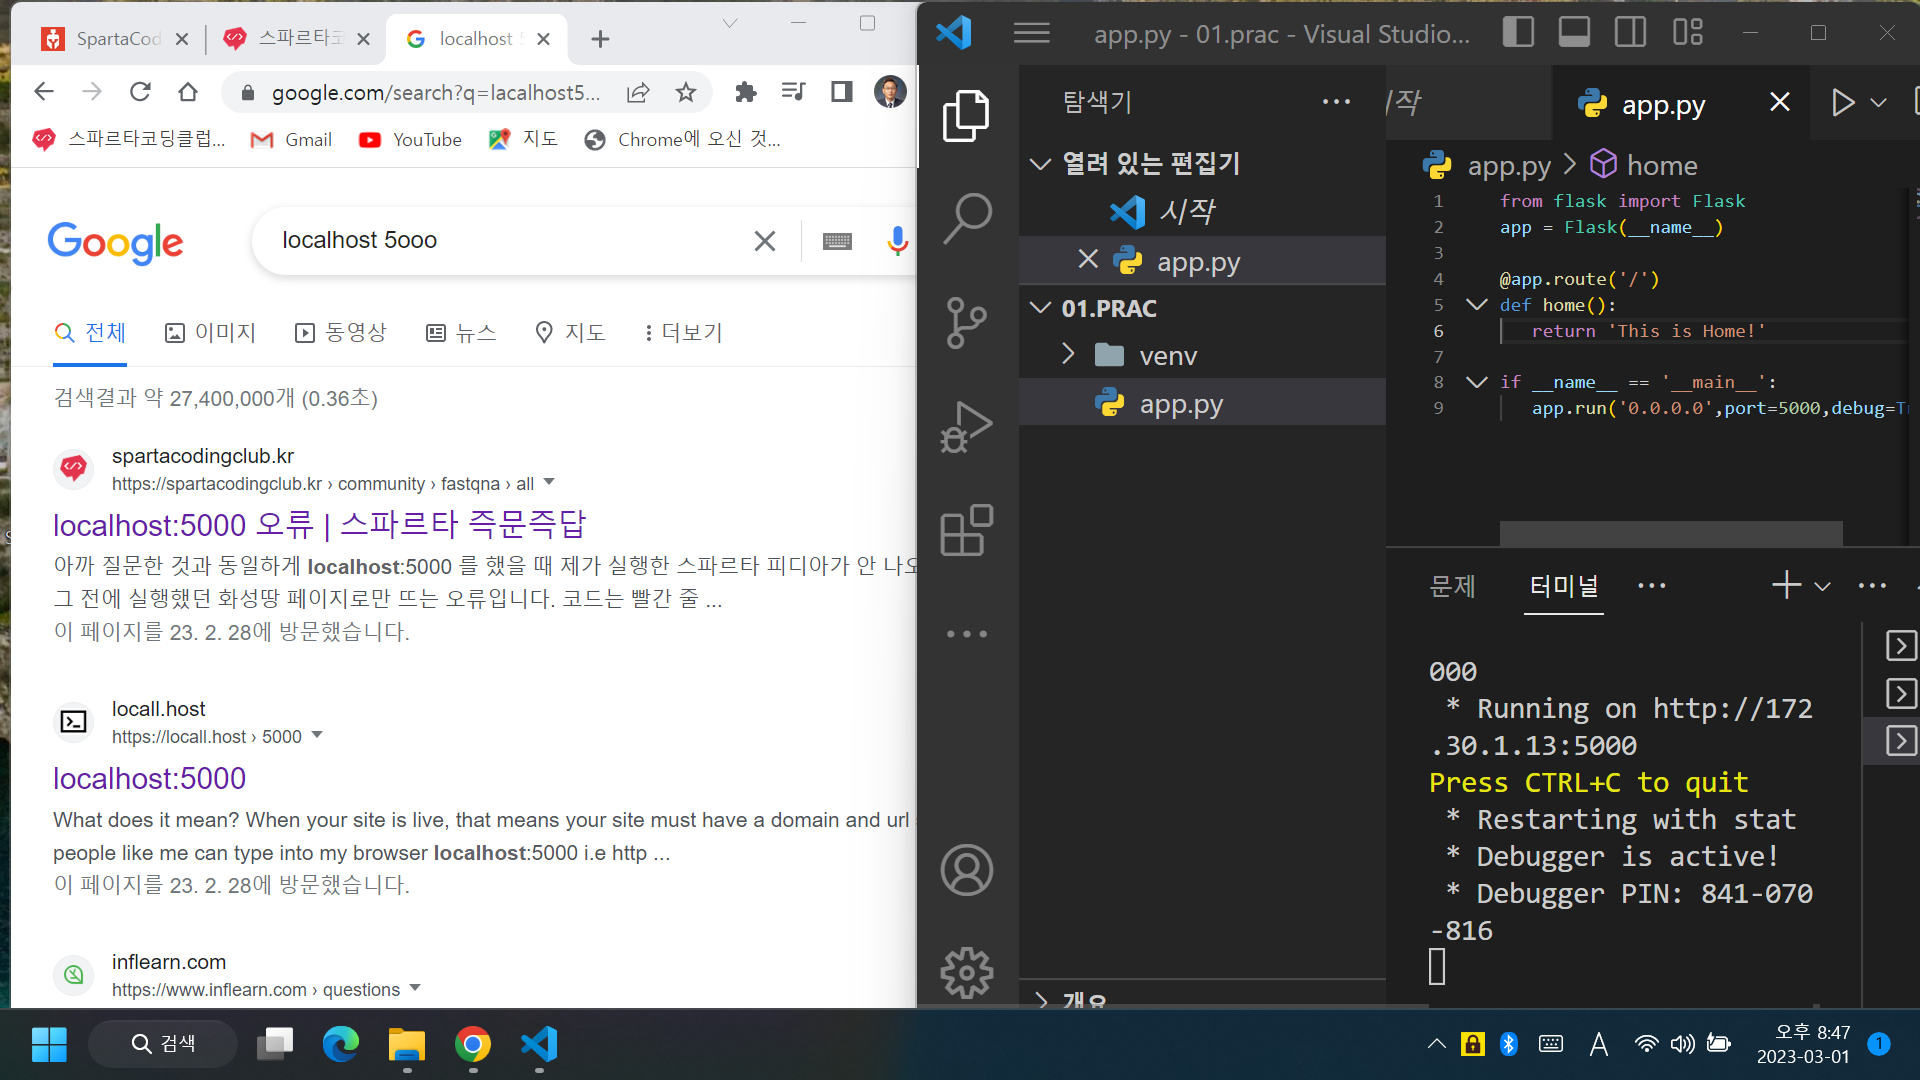Open locall.host localhost:5000 search result
The height and width of the screenshot is (1080, 1920).
point(149,778)
